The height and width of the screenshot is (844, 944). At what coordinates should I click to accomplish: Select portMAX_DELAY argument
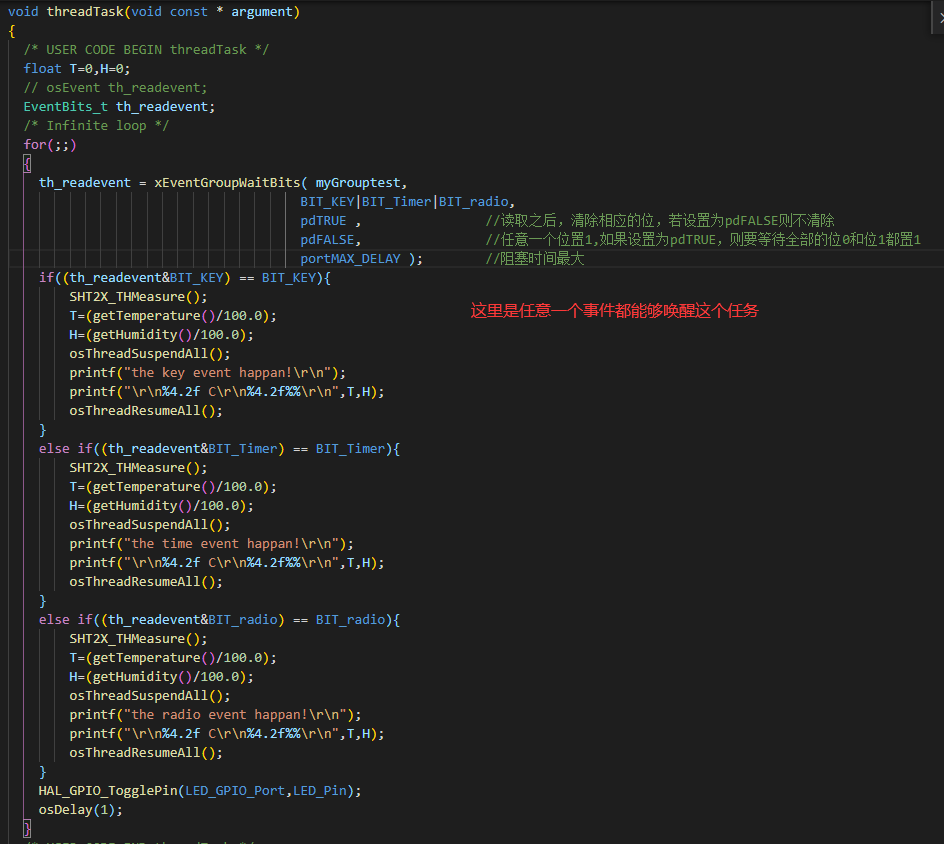pyautogui.click(x=350, y=259)
